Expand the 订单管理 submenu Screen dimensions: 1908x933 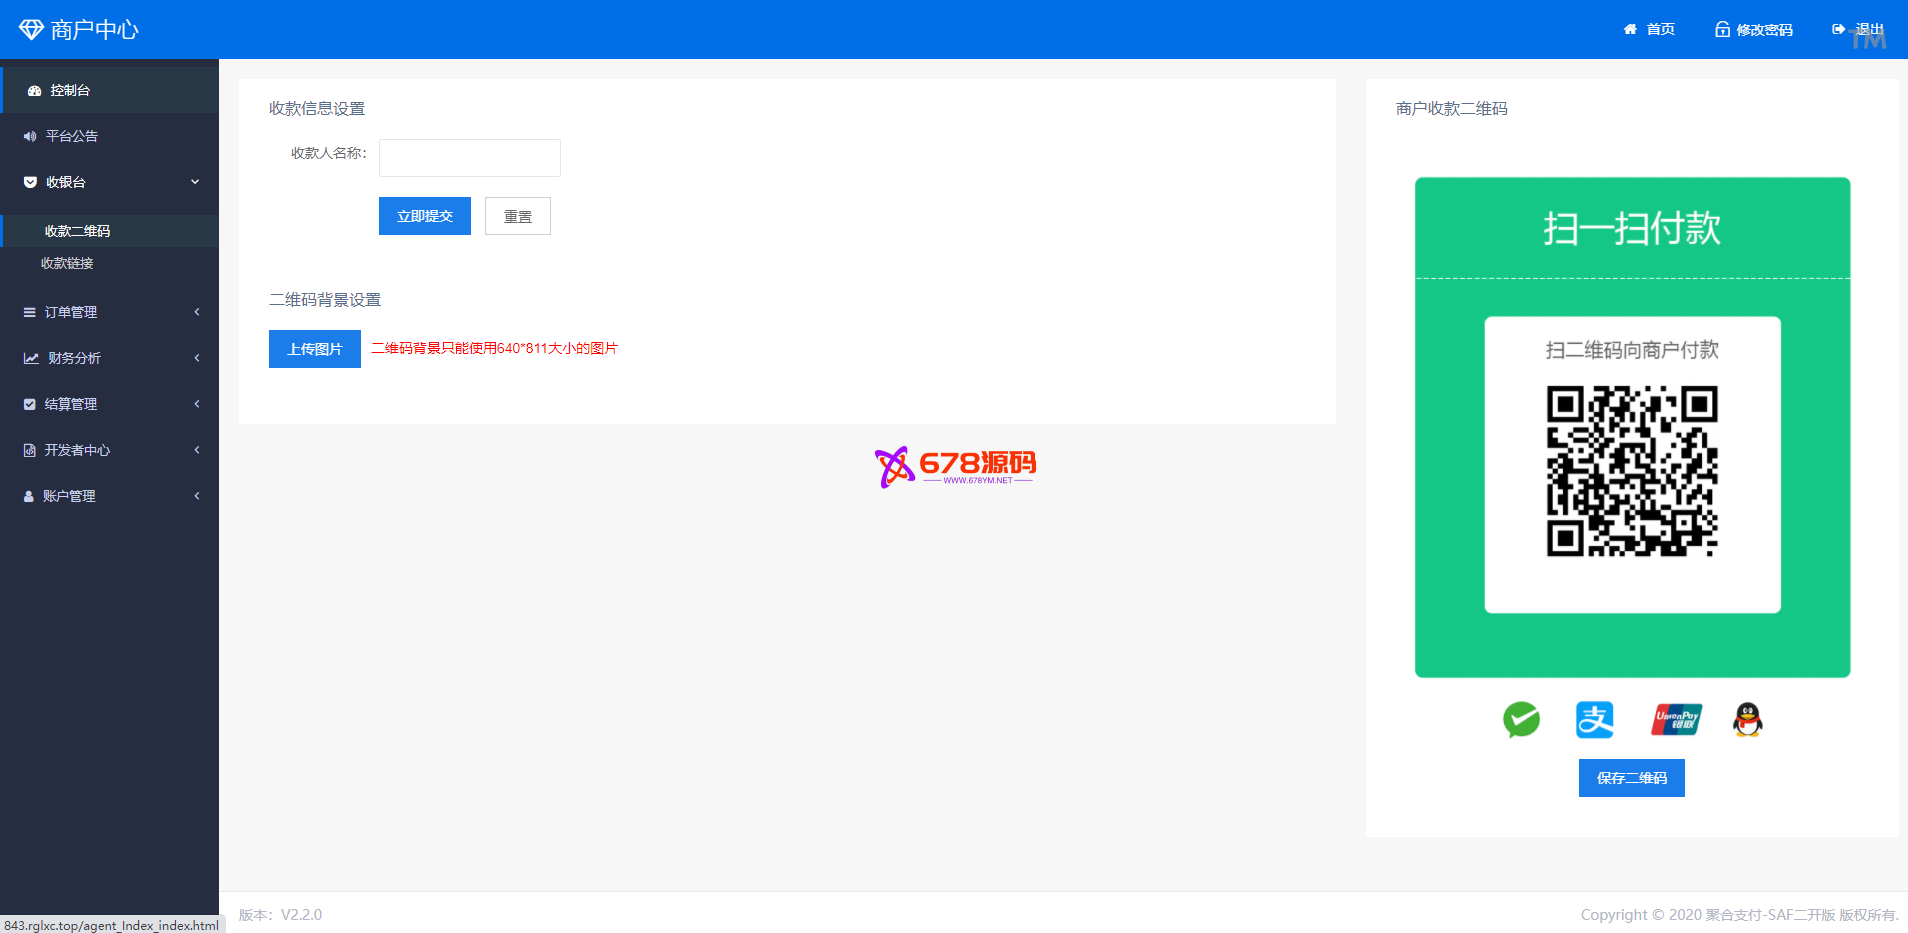click(197, 312)
